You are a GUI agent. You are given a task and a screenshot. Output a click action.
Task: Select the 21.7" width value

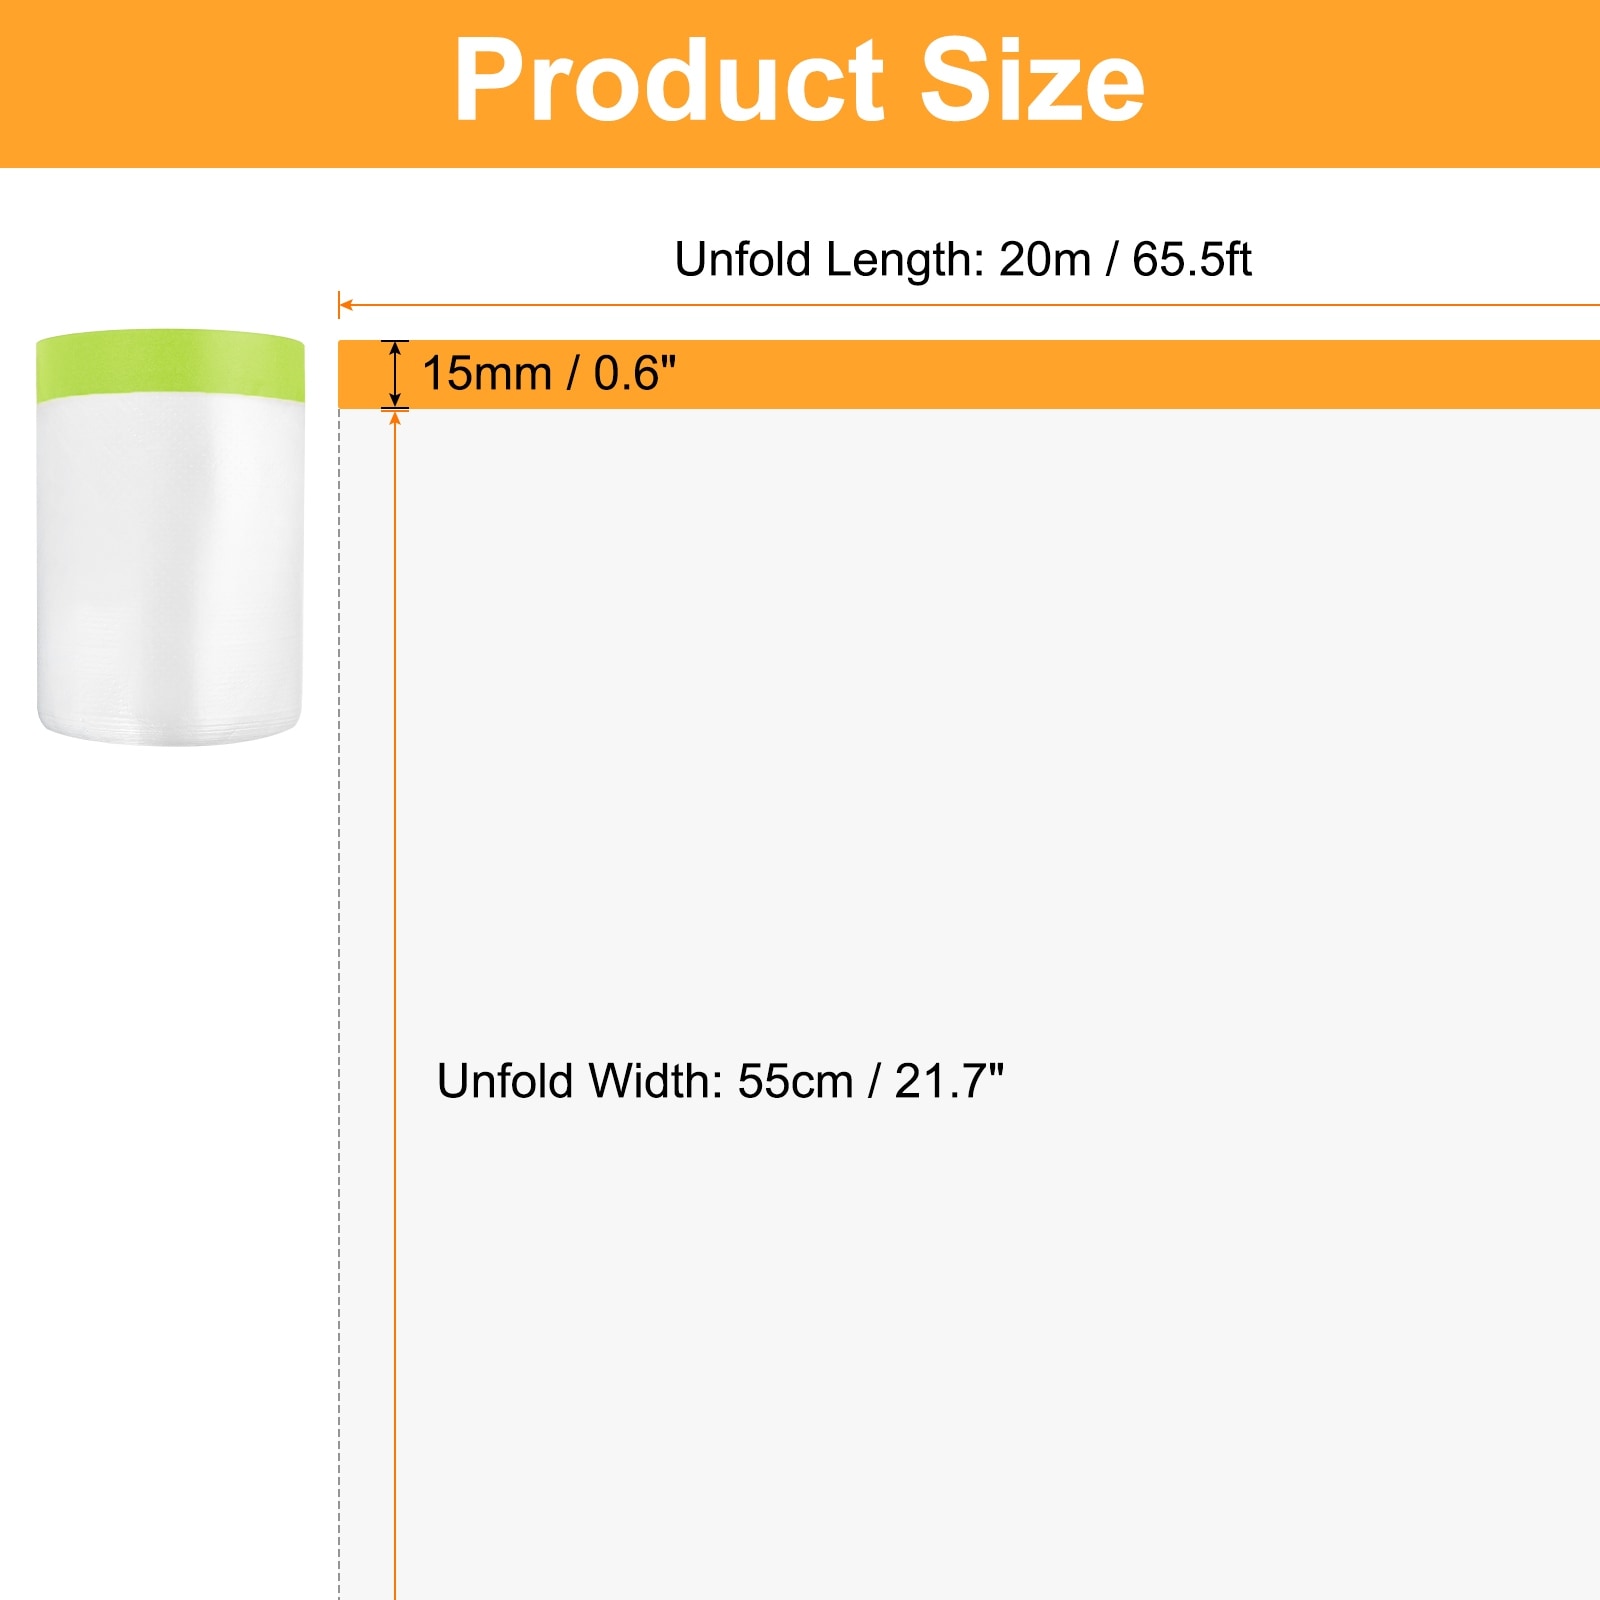tap(949, 1081)
